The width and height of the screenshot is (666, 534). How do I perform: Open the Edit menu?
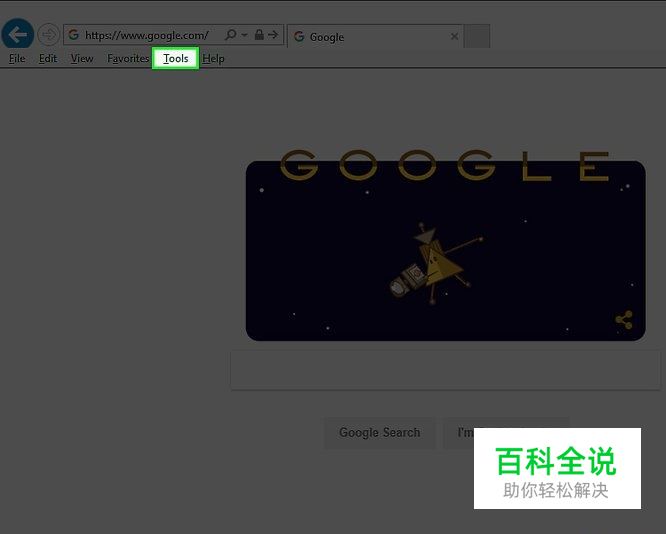(48, 59)
